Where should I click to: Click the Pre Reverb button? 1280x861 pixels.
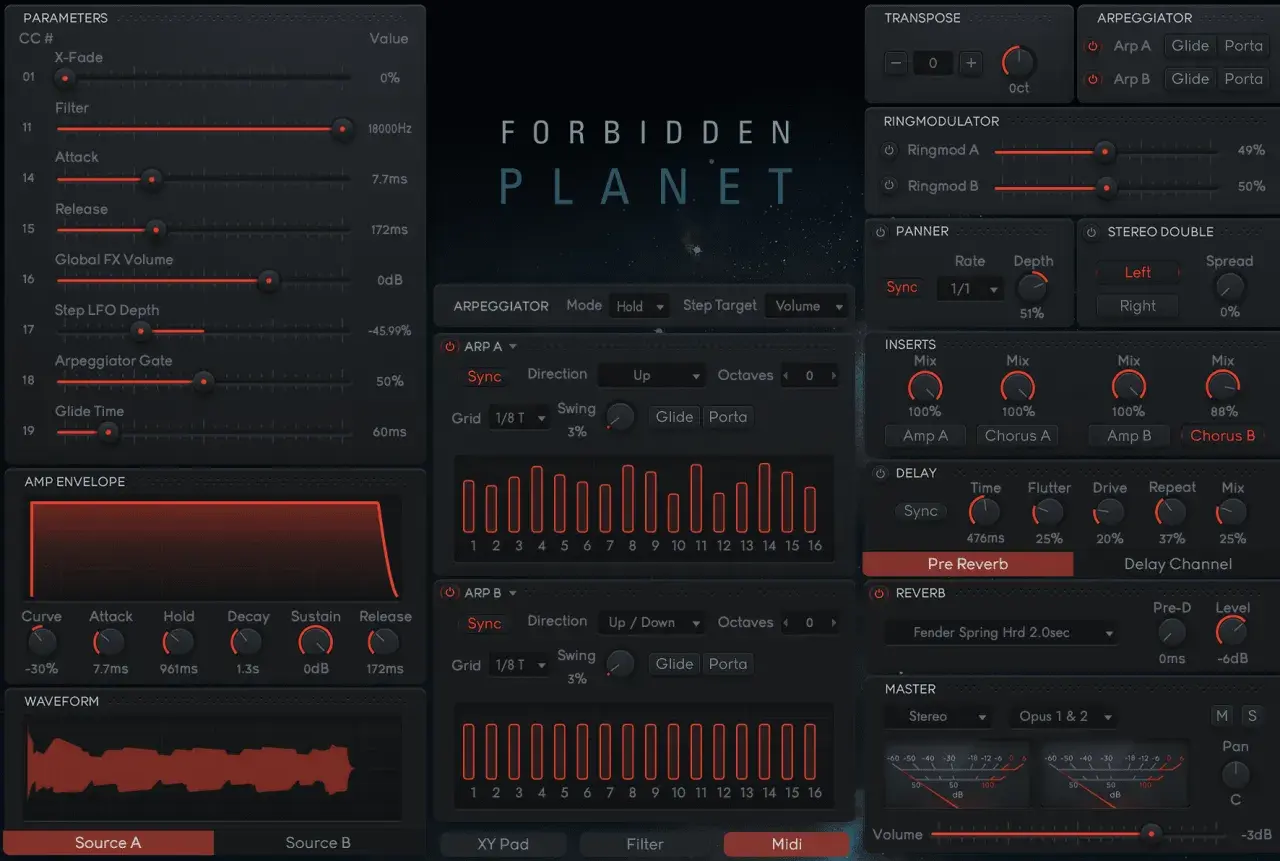click(968, 564)
